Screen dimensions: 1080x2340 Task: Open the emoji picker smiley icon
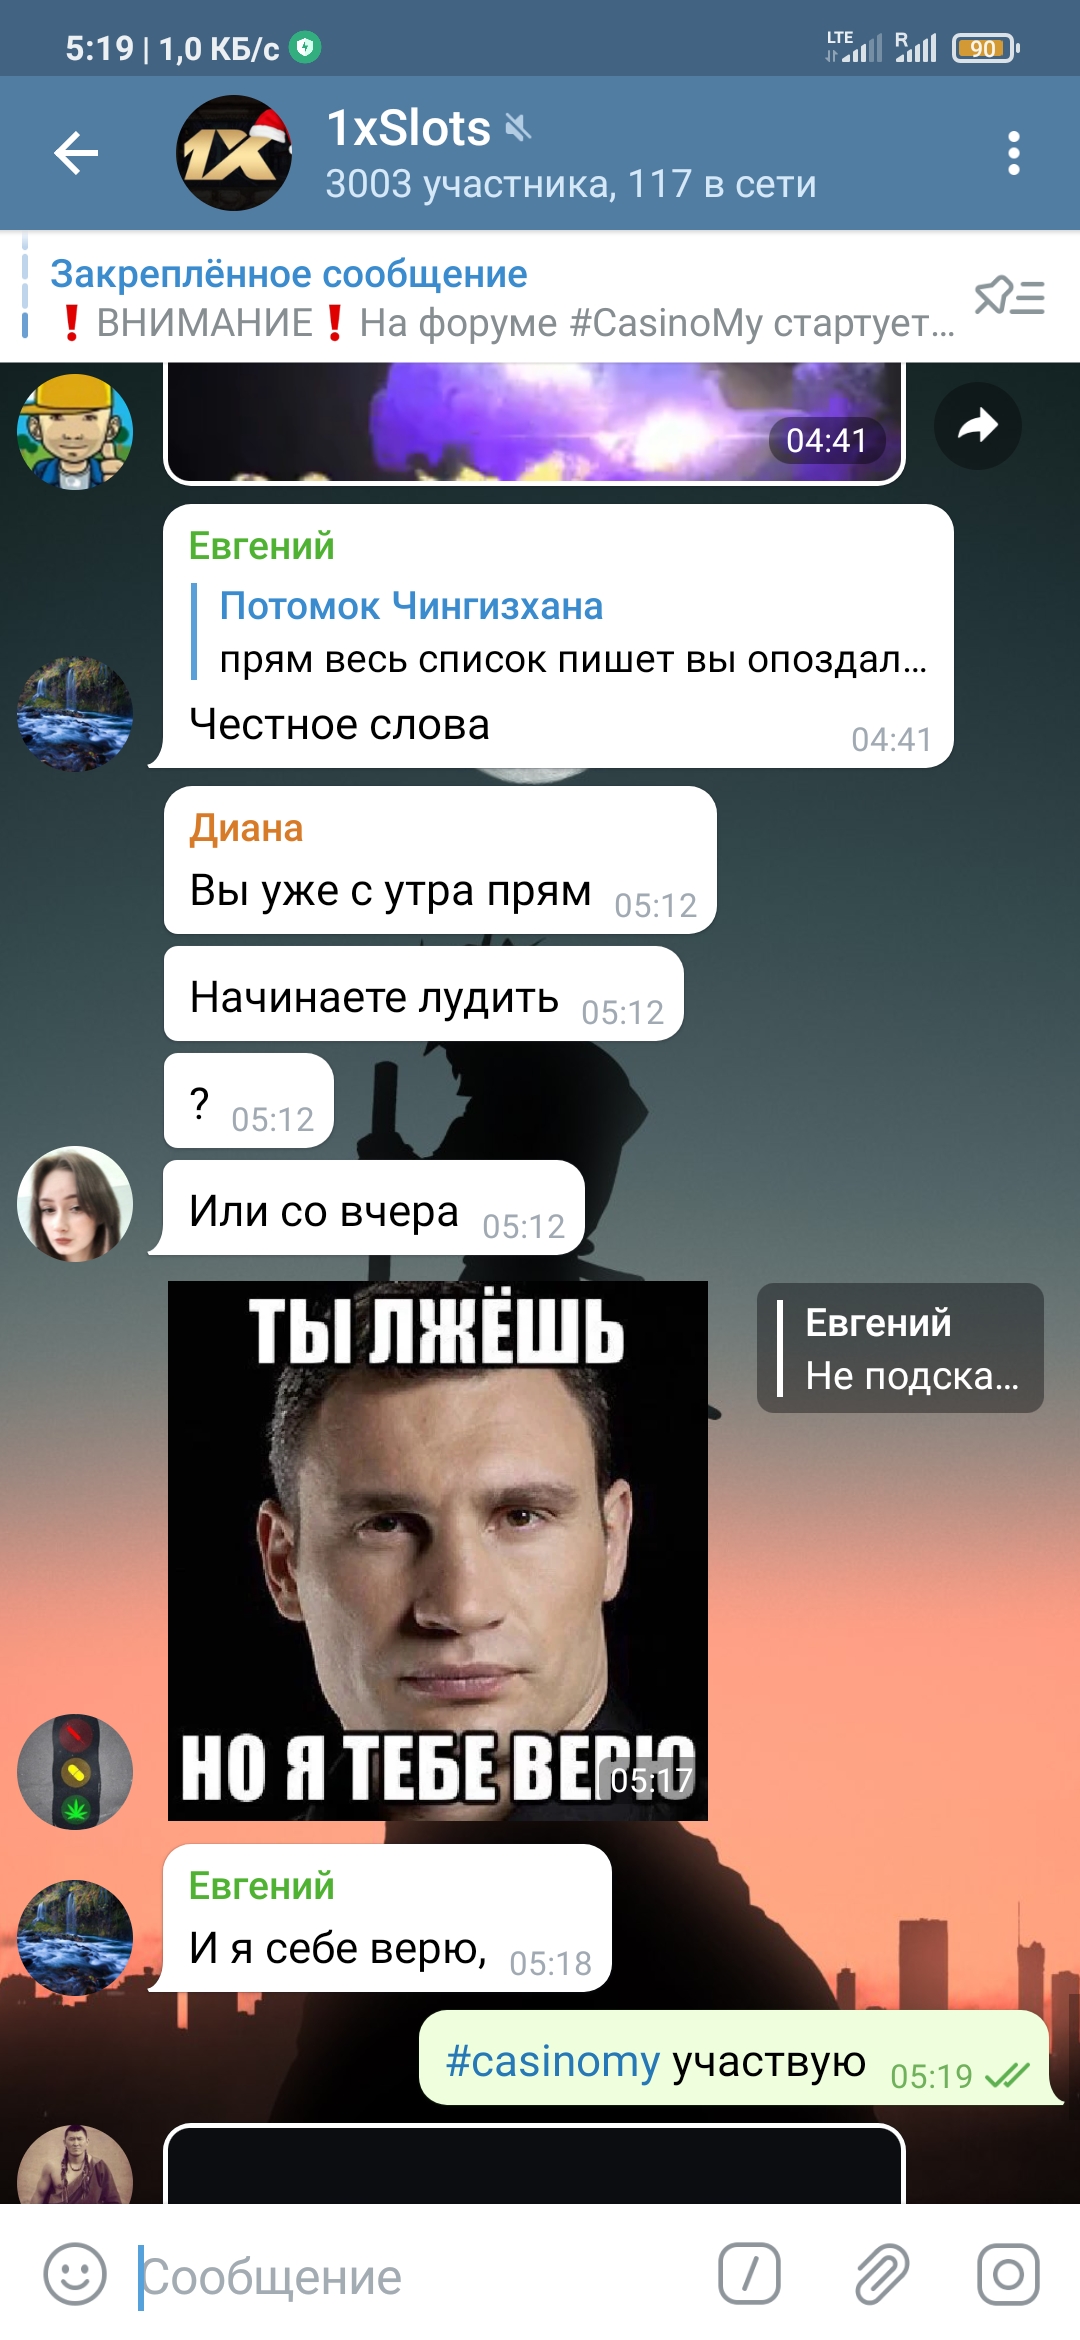tap(75, 2274)
